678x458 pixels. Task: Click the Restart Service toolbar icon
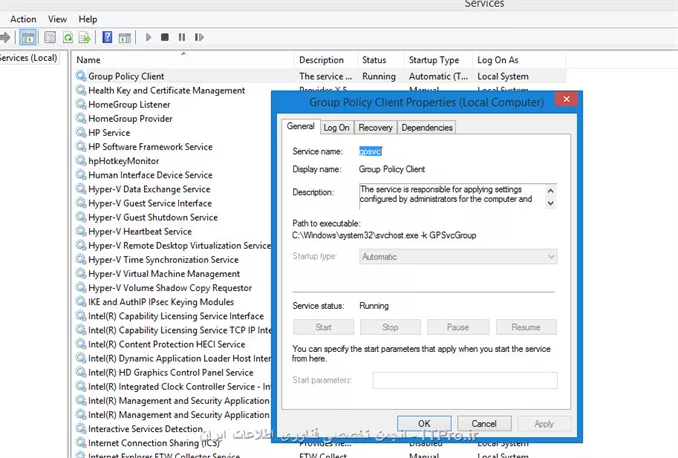click(x=199, y=38)
